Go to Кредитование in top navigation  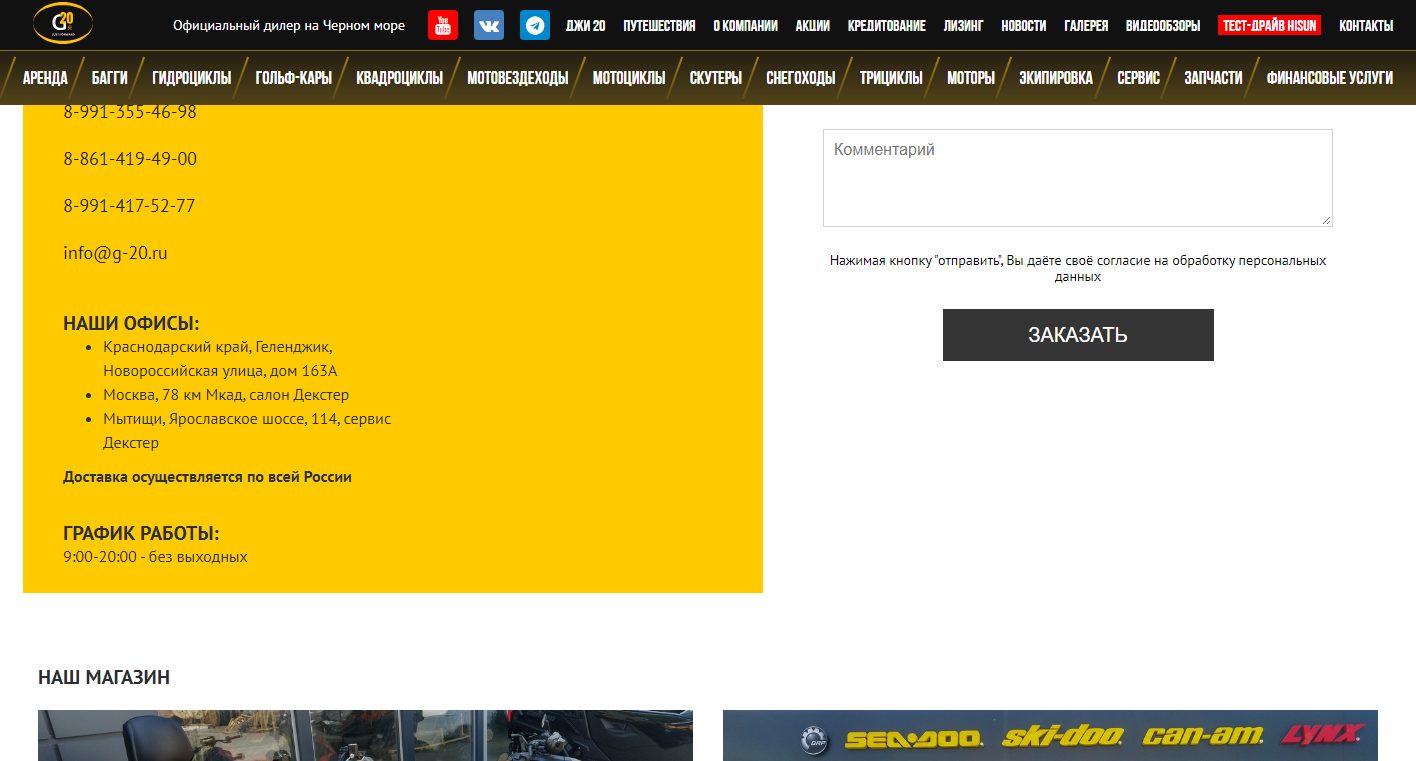(886, 26)
